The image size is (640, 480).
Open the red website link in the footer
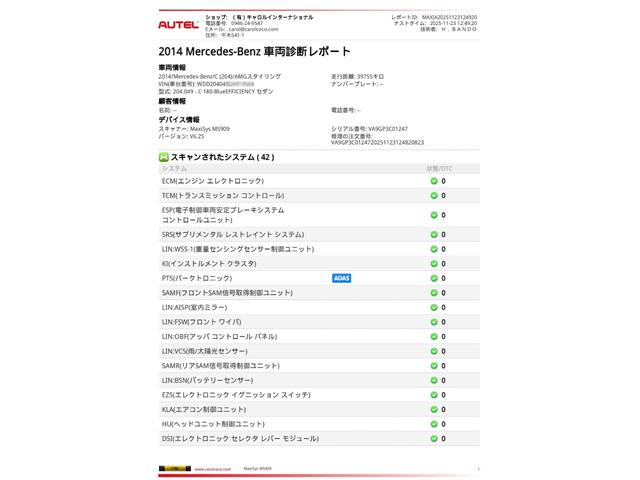click(213, 469)
